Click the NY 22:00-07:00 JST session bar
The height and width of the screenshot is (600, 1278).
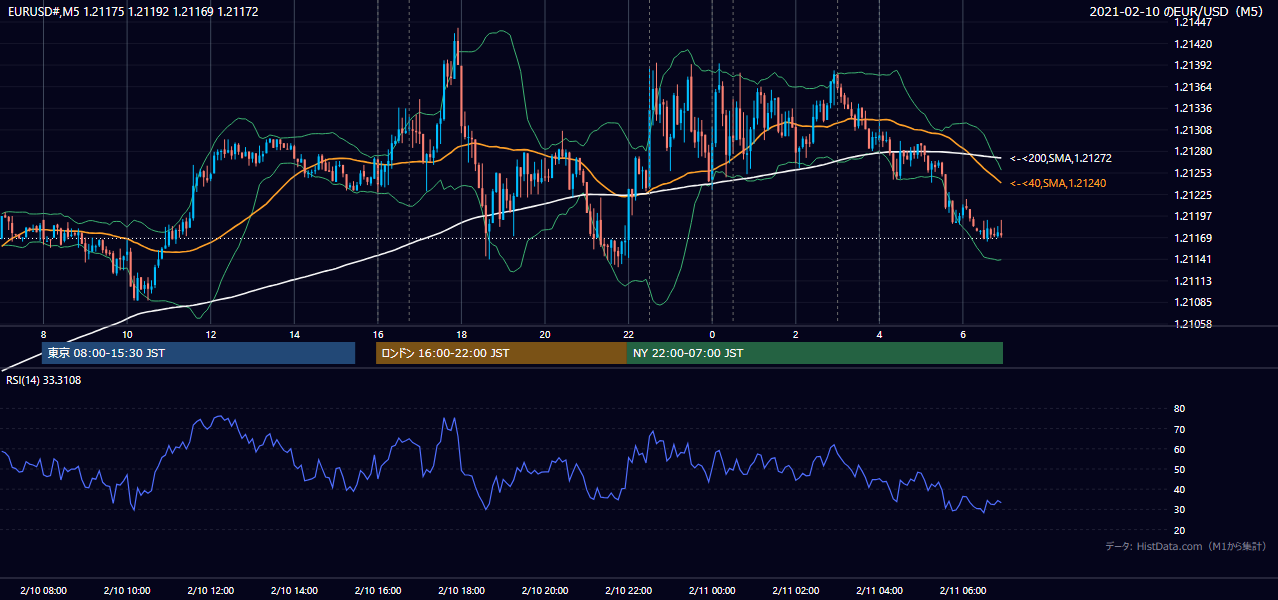815,353
